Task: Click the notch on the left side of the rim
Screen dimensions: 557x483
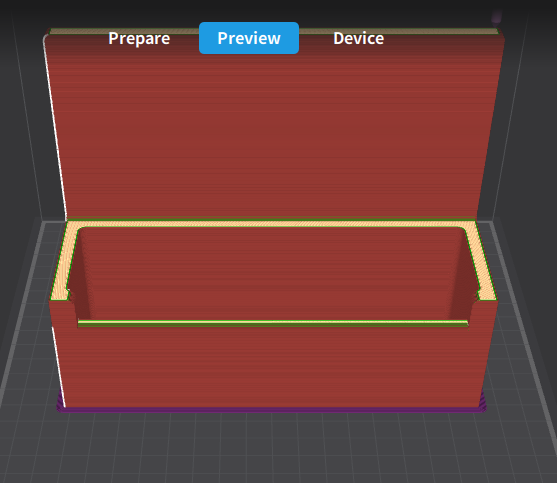Action: [x=70, y=295]
